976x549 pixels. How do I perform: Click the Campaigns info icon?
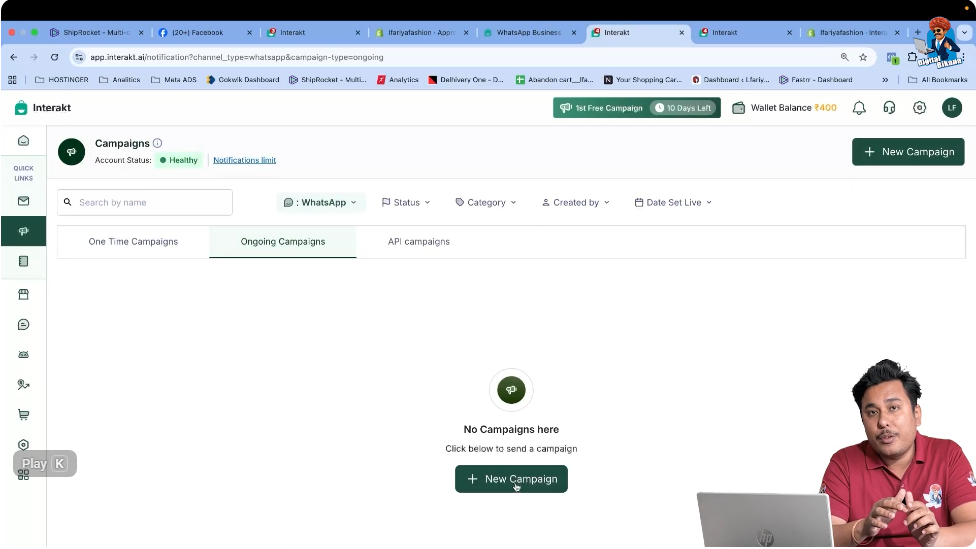[157, 143]
